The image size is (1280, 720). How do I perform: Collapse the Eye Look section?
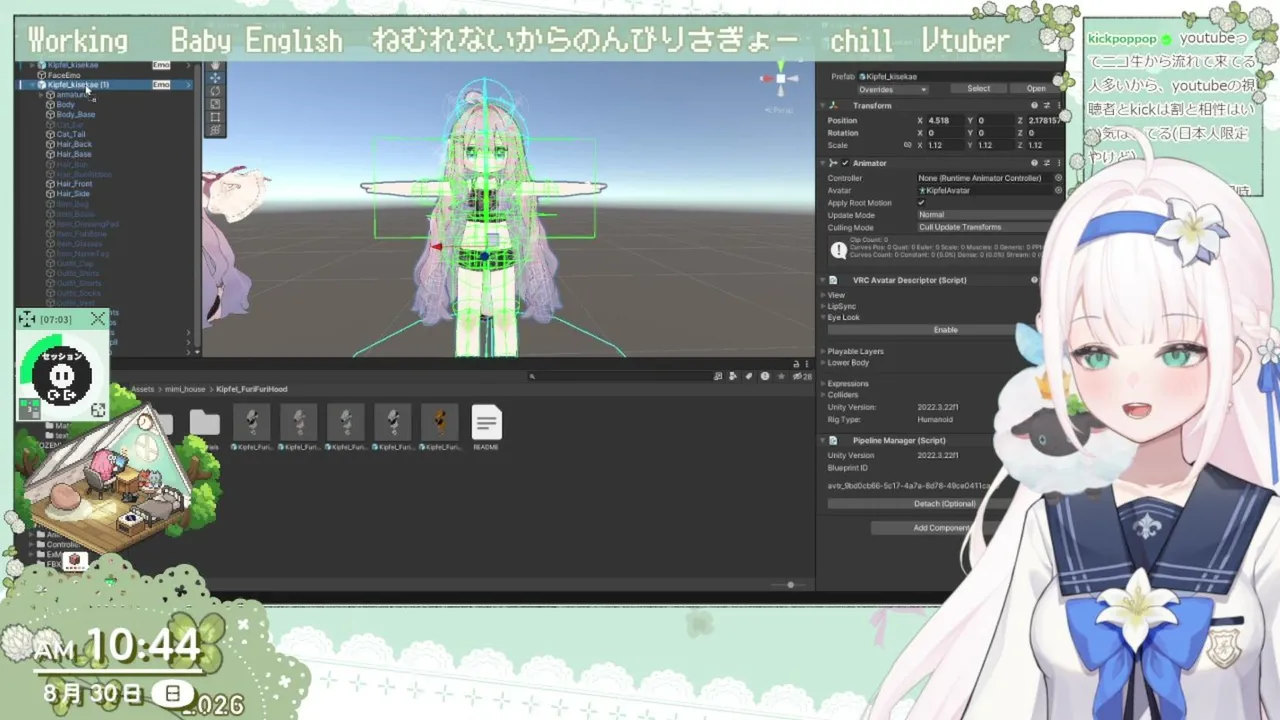823,317
